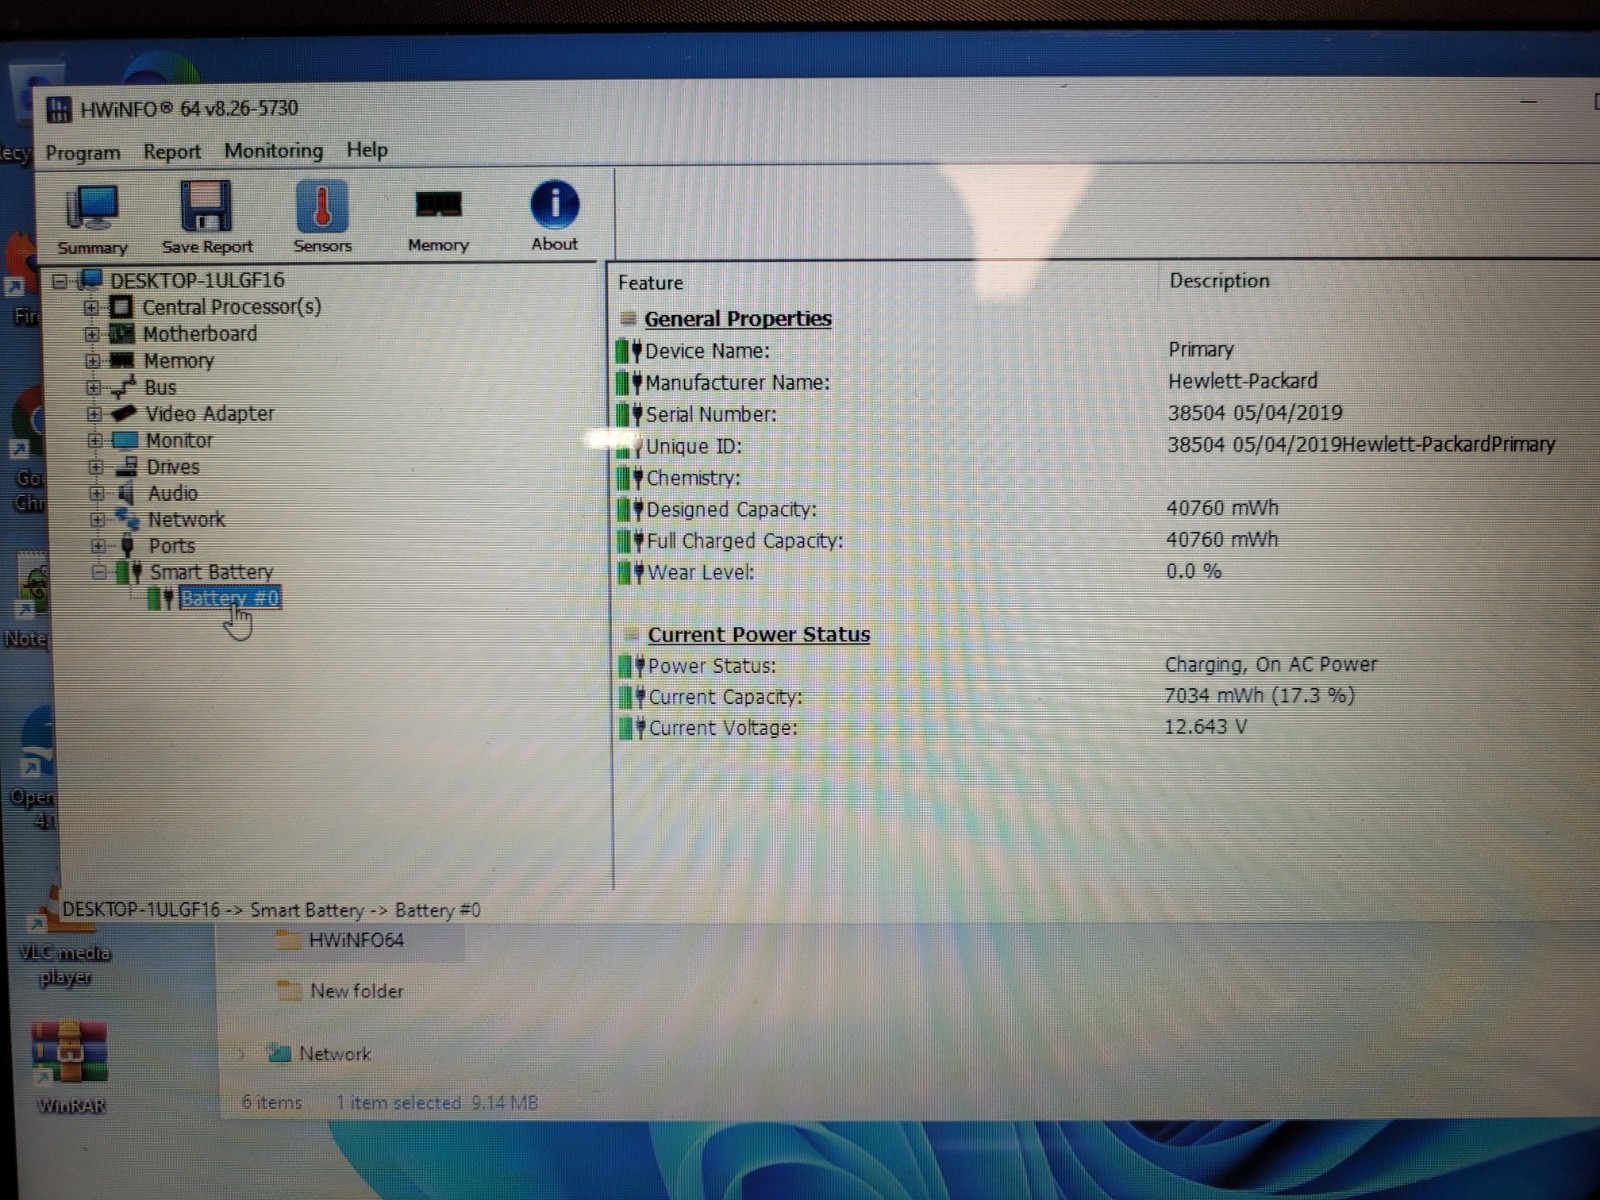Open the Monitoring menu
The height and width of the screenshot is (1200, 1600).
tap(274, 151)
